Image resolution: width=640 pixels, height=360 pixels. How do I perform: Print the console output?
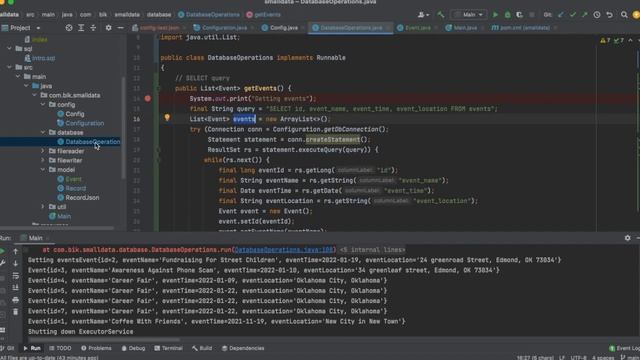click(x=16, y=300)
